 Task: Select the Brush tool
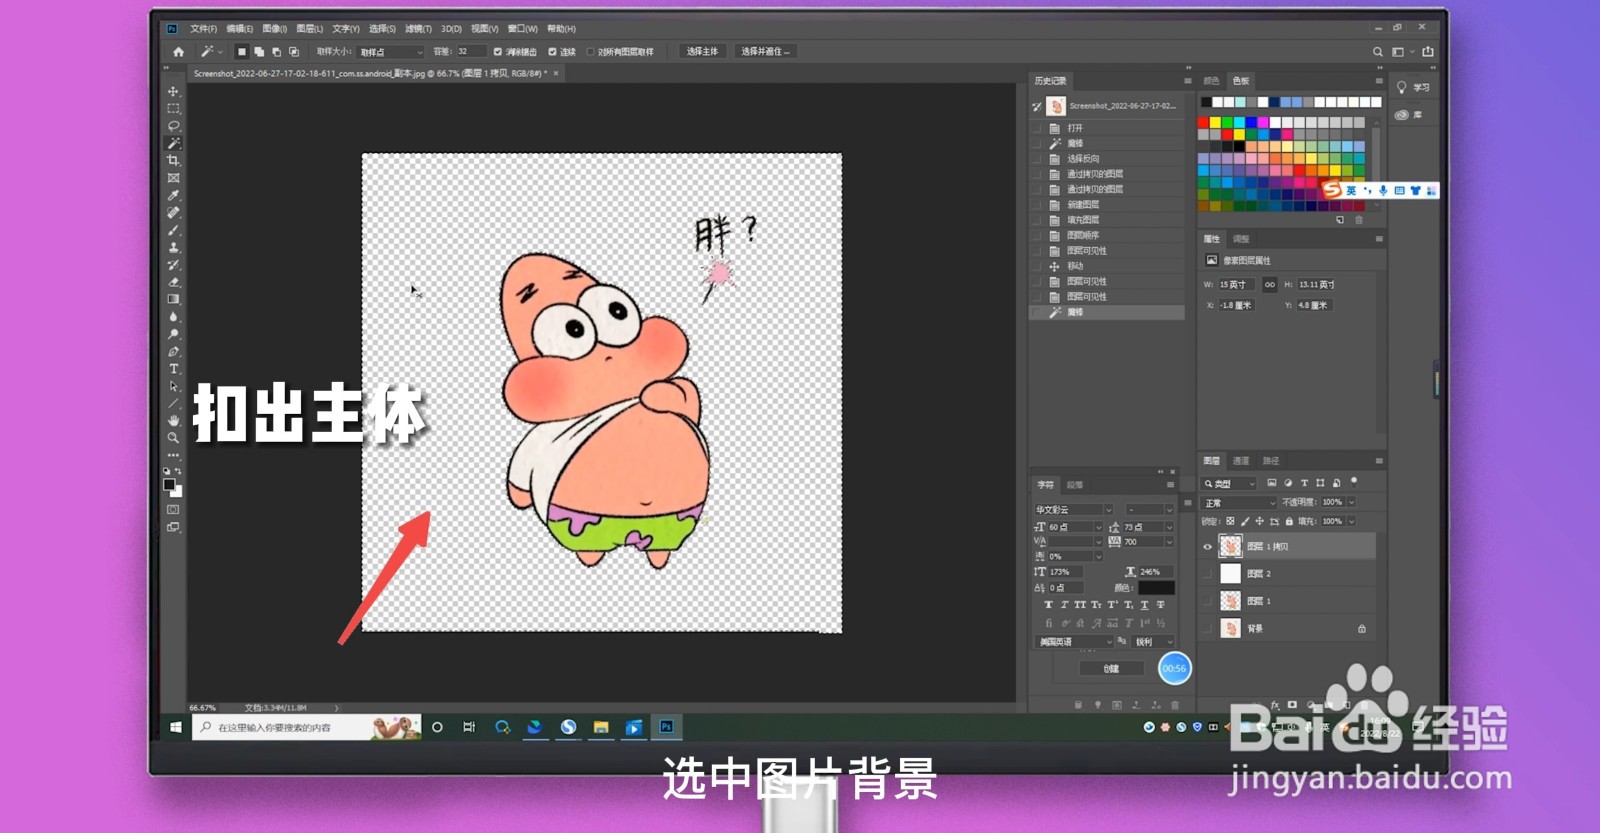[173, 230]
